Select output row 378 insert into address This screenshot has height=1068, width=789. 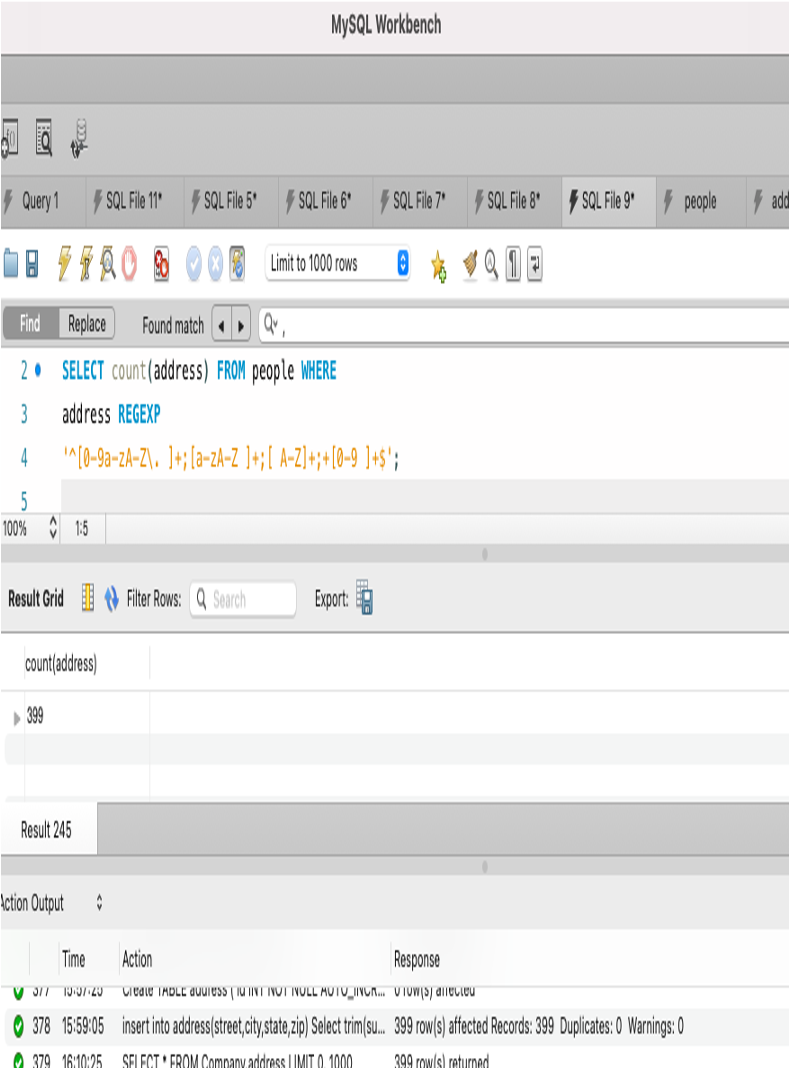click(394, 1026)
